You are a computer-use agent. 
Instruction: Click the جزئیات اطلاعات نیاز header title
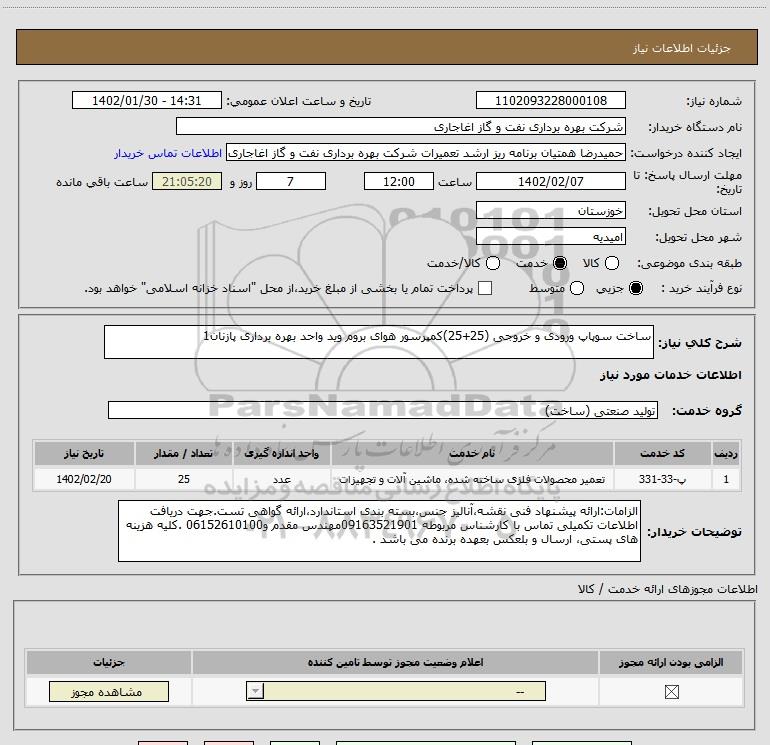coord(681,48)
